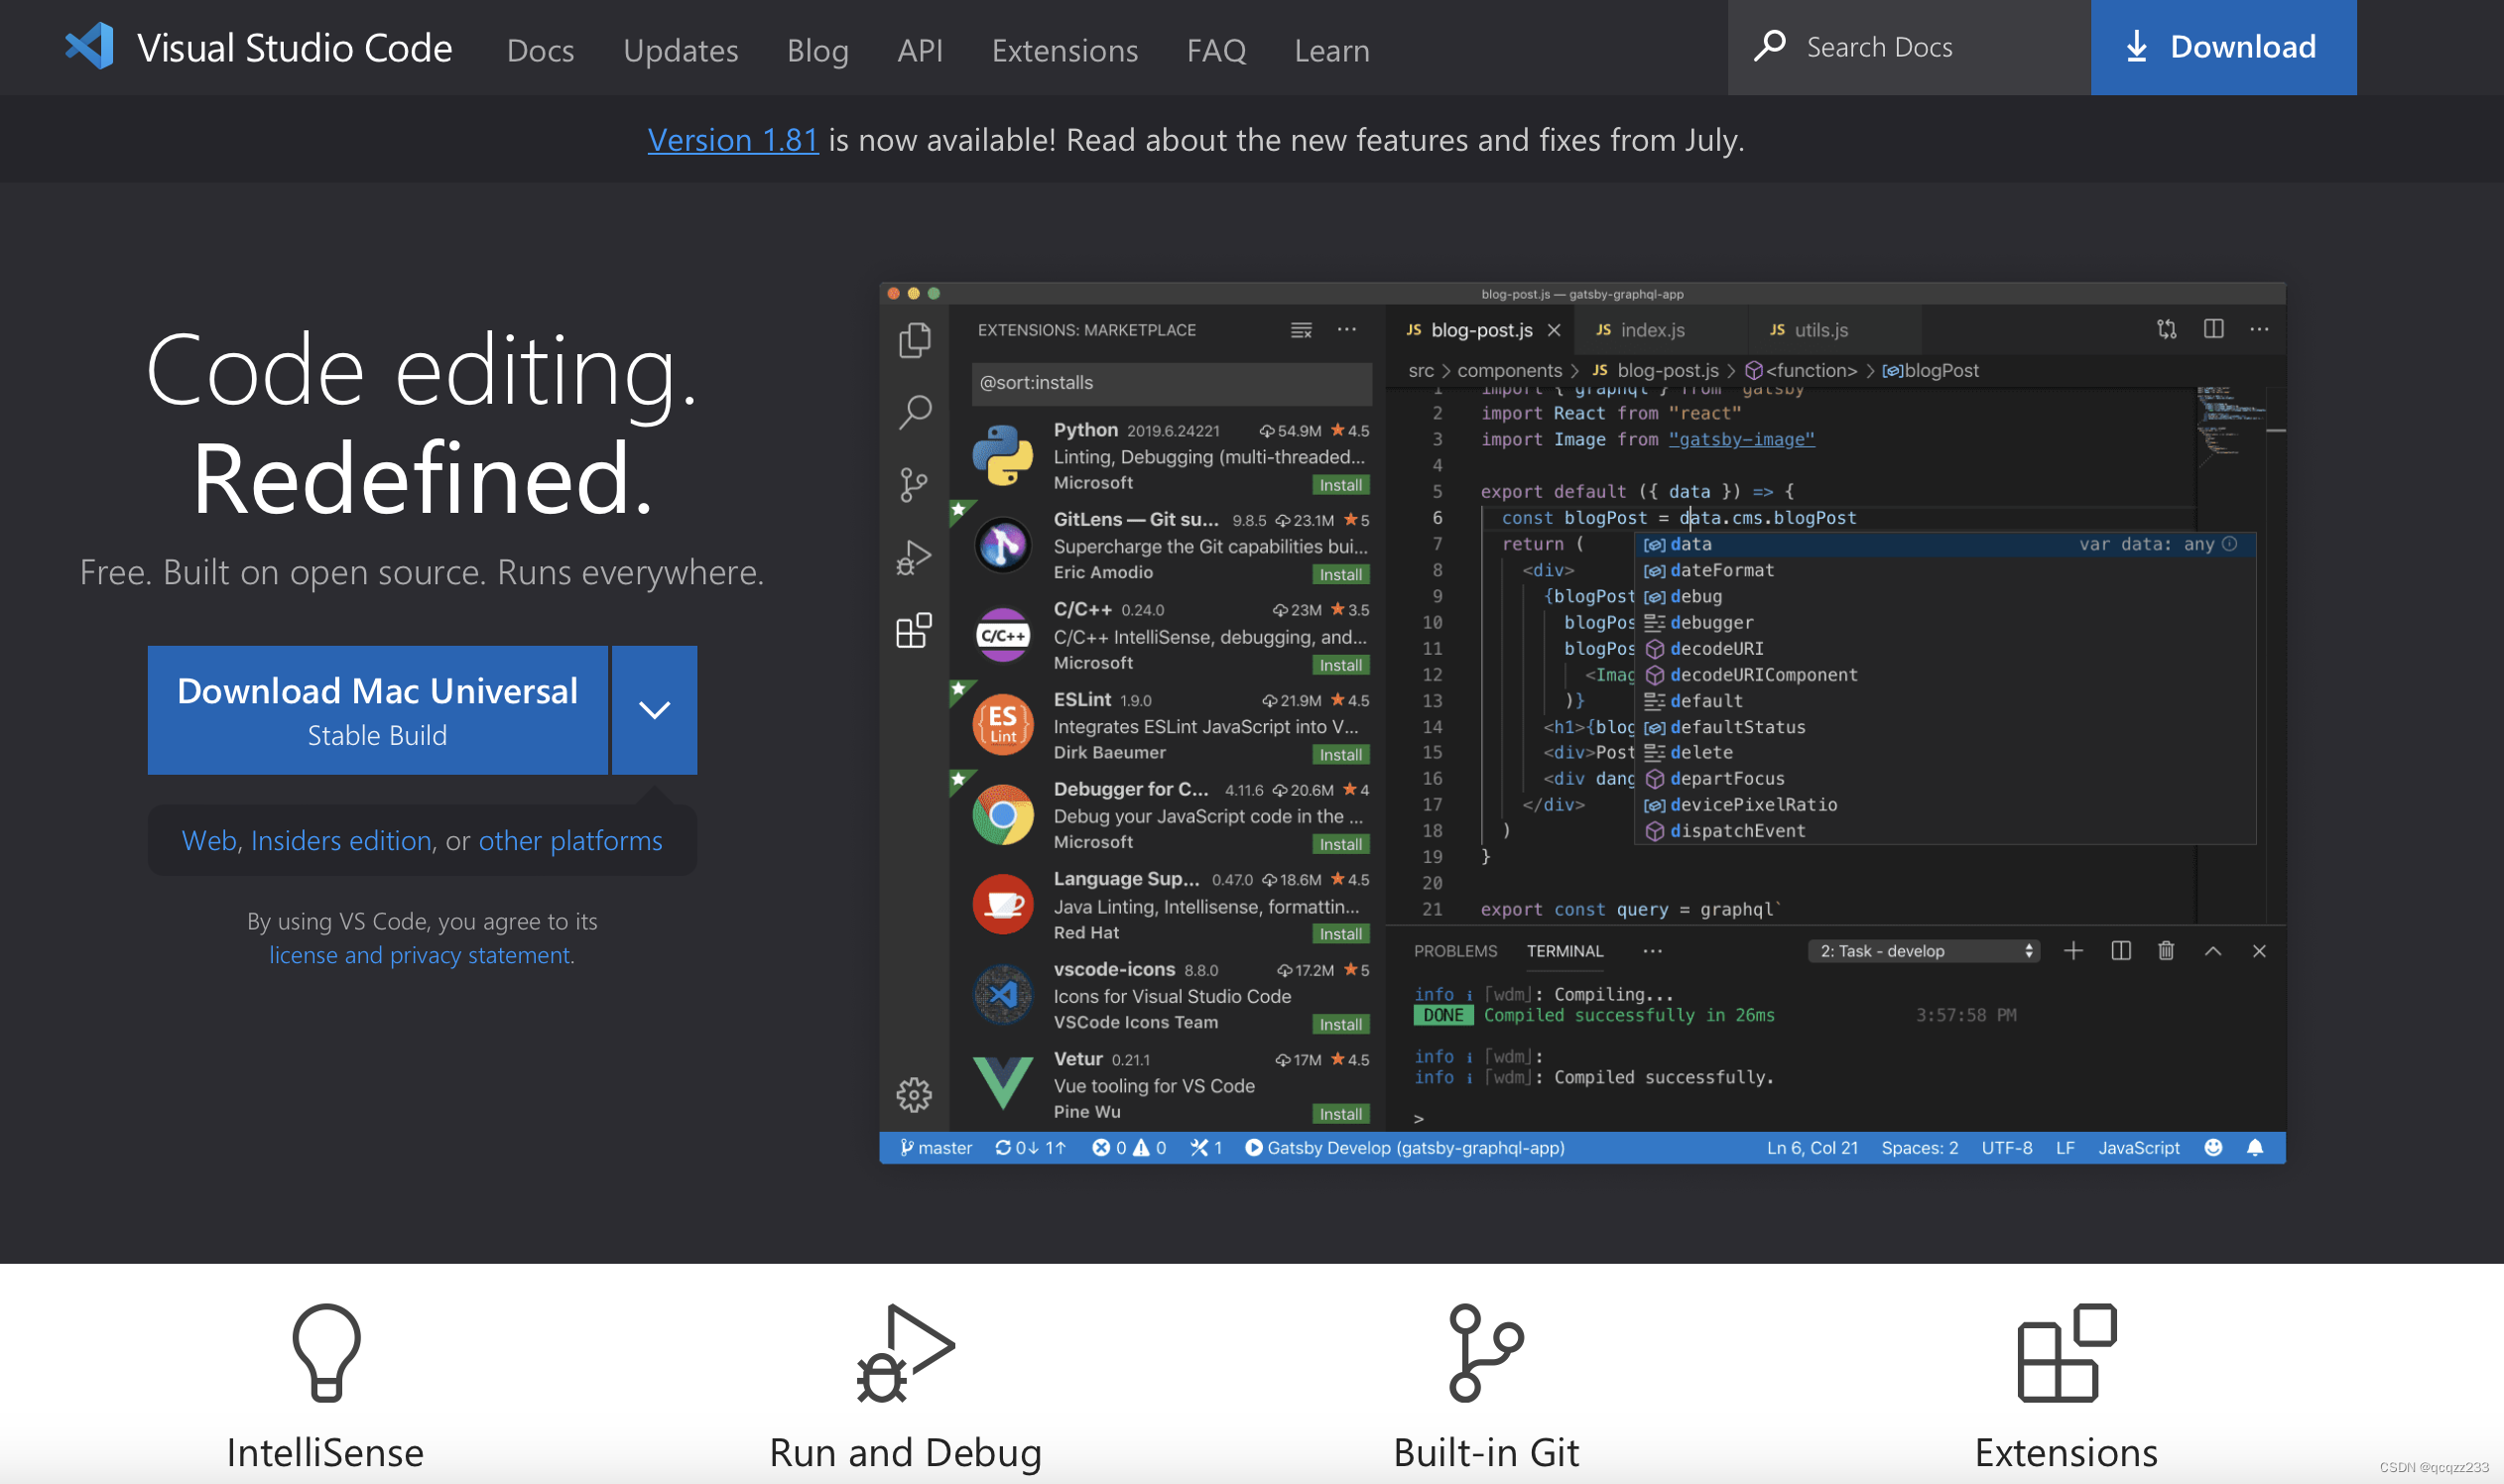Click the settings gear icon in activity bar
Screen dimensions: 2504x1484
pyautogui.click(x=913, y=1095)
